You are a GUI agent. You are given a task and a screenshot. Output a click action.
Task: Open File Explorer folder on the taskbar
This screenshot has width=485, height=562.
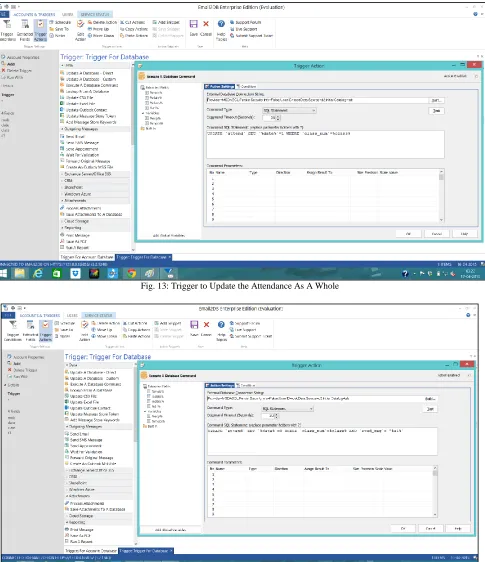(20, 274)
